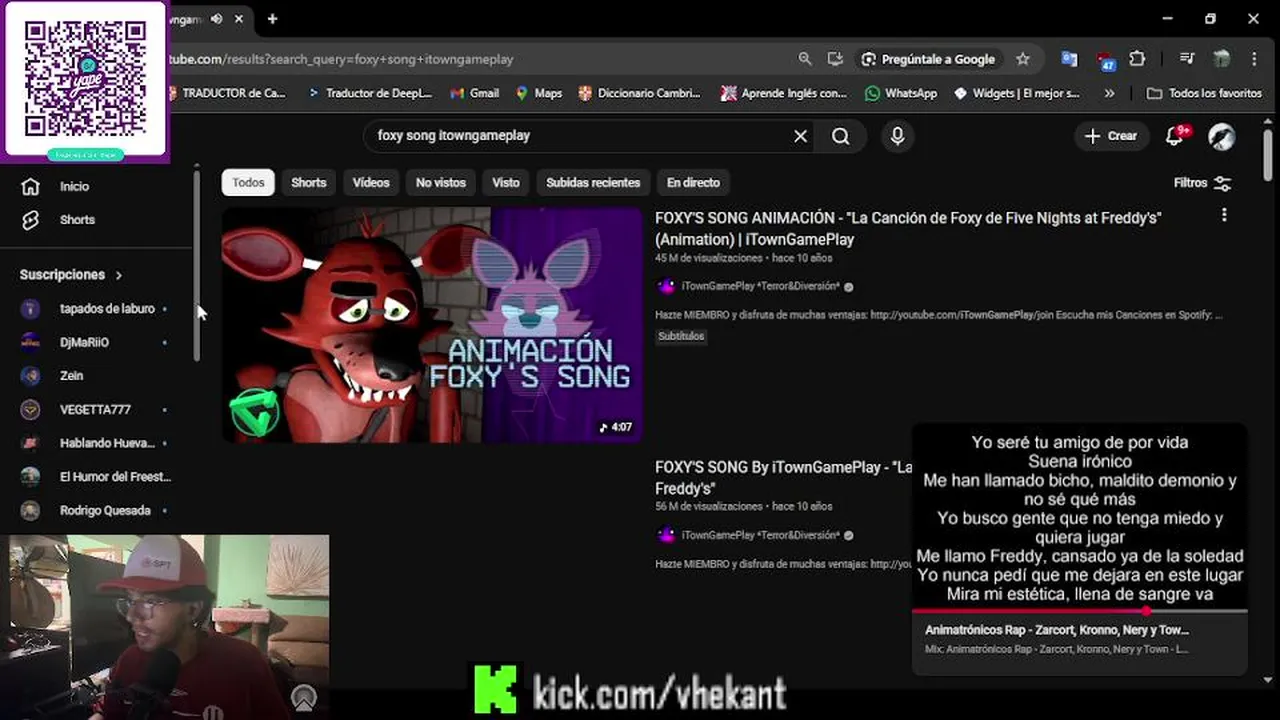Seek in the miniplayer red progress bar
The image size is (1280, 720).
(1080, 611)
